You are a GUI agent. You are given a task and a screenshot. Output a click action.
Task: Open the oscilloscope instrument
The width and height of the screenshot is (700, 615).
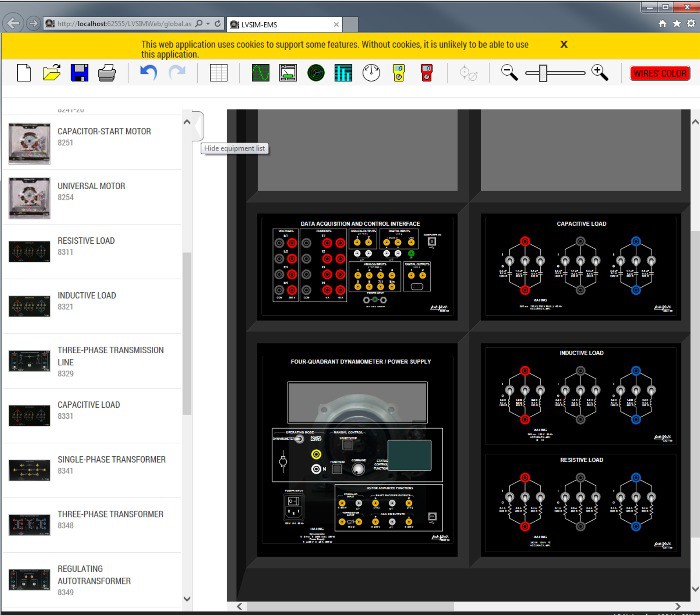click(260, 73)
